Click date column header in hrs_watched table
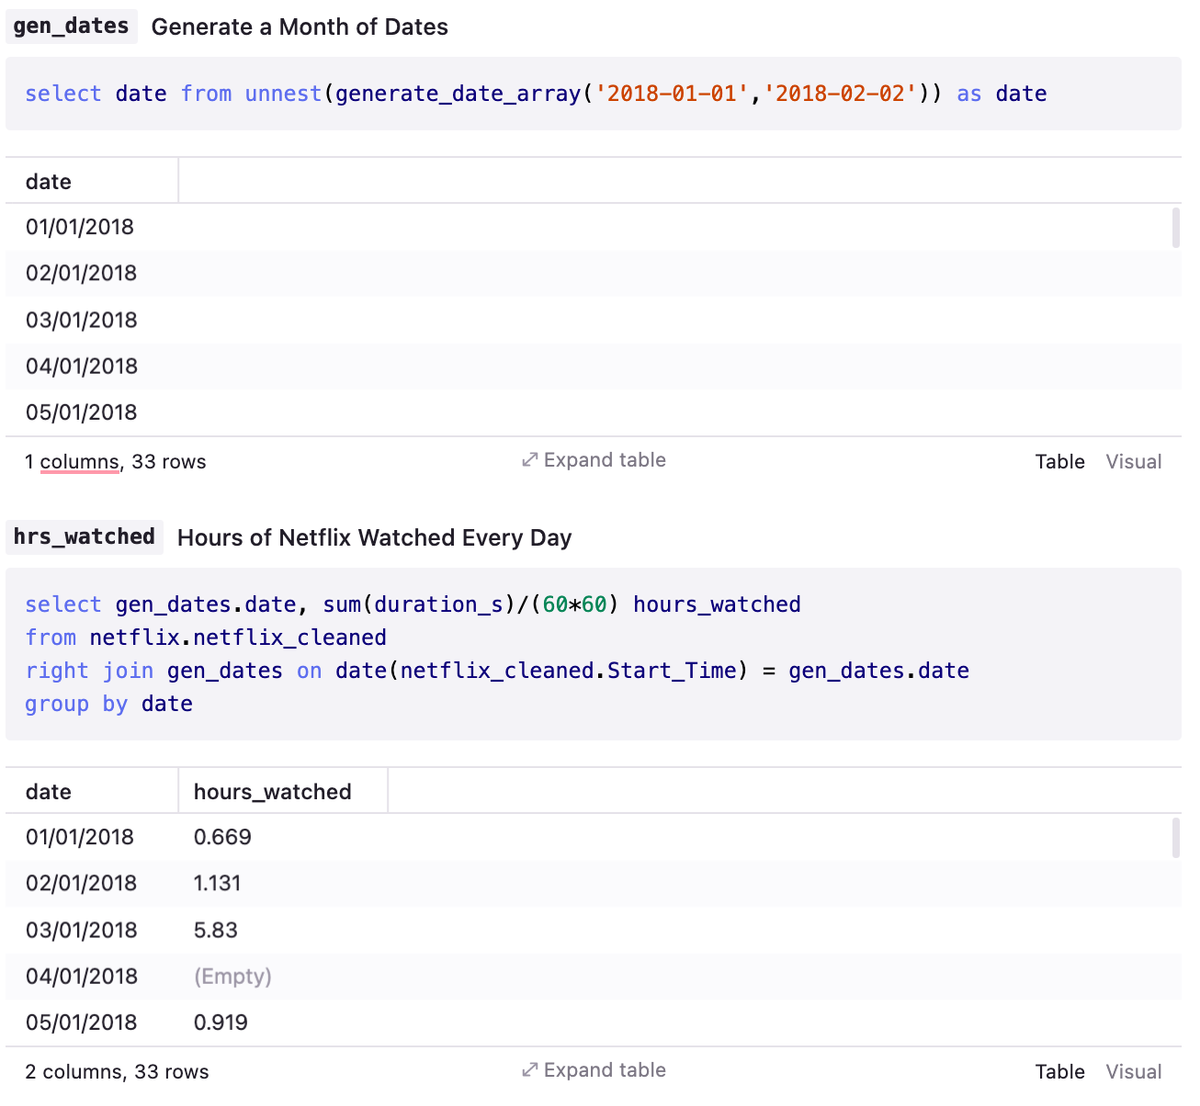 click(x=49, y=792)
